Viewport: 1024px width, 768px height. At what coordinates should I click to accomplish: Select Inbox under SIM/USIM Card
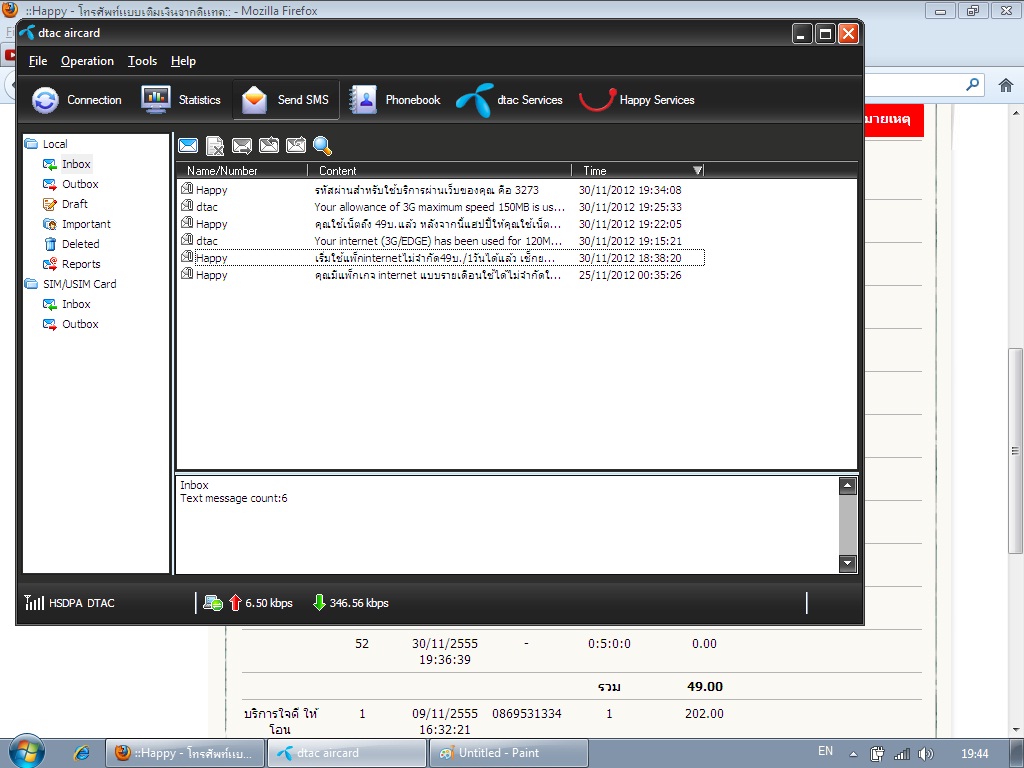click(x=67, y=304)
